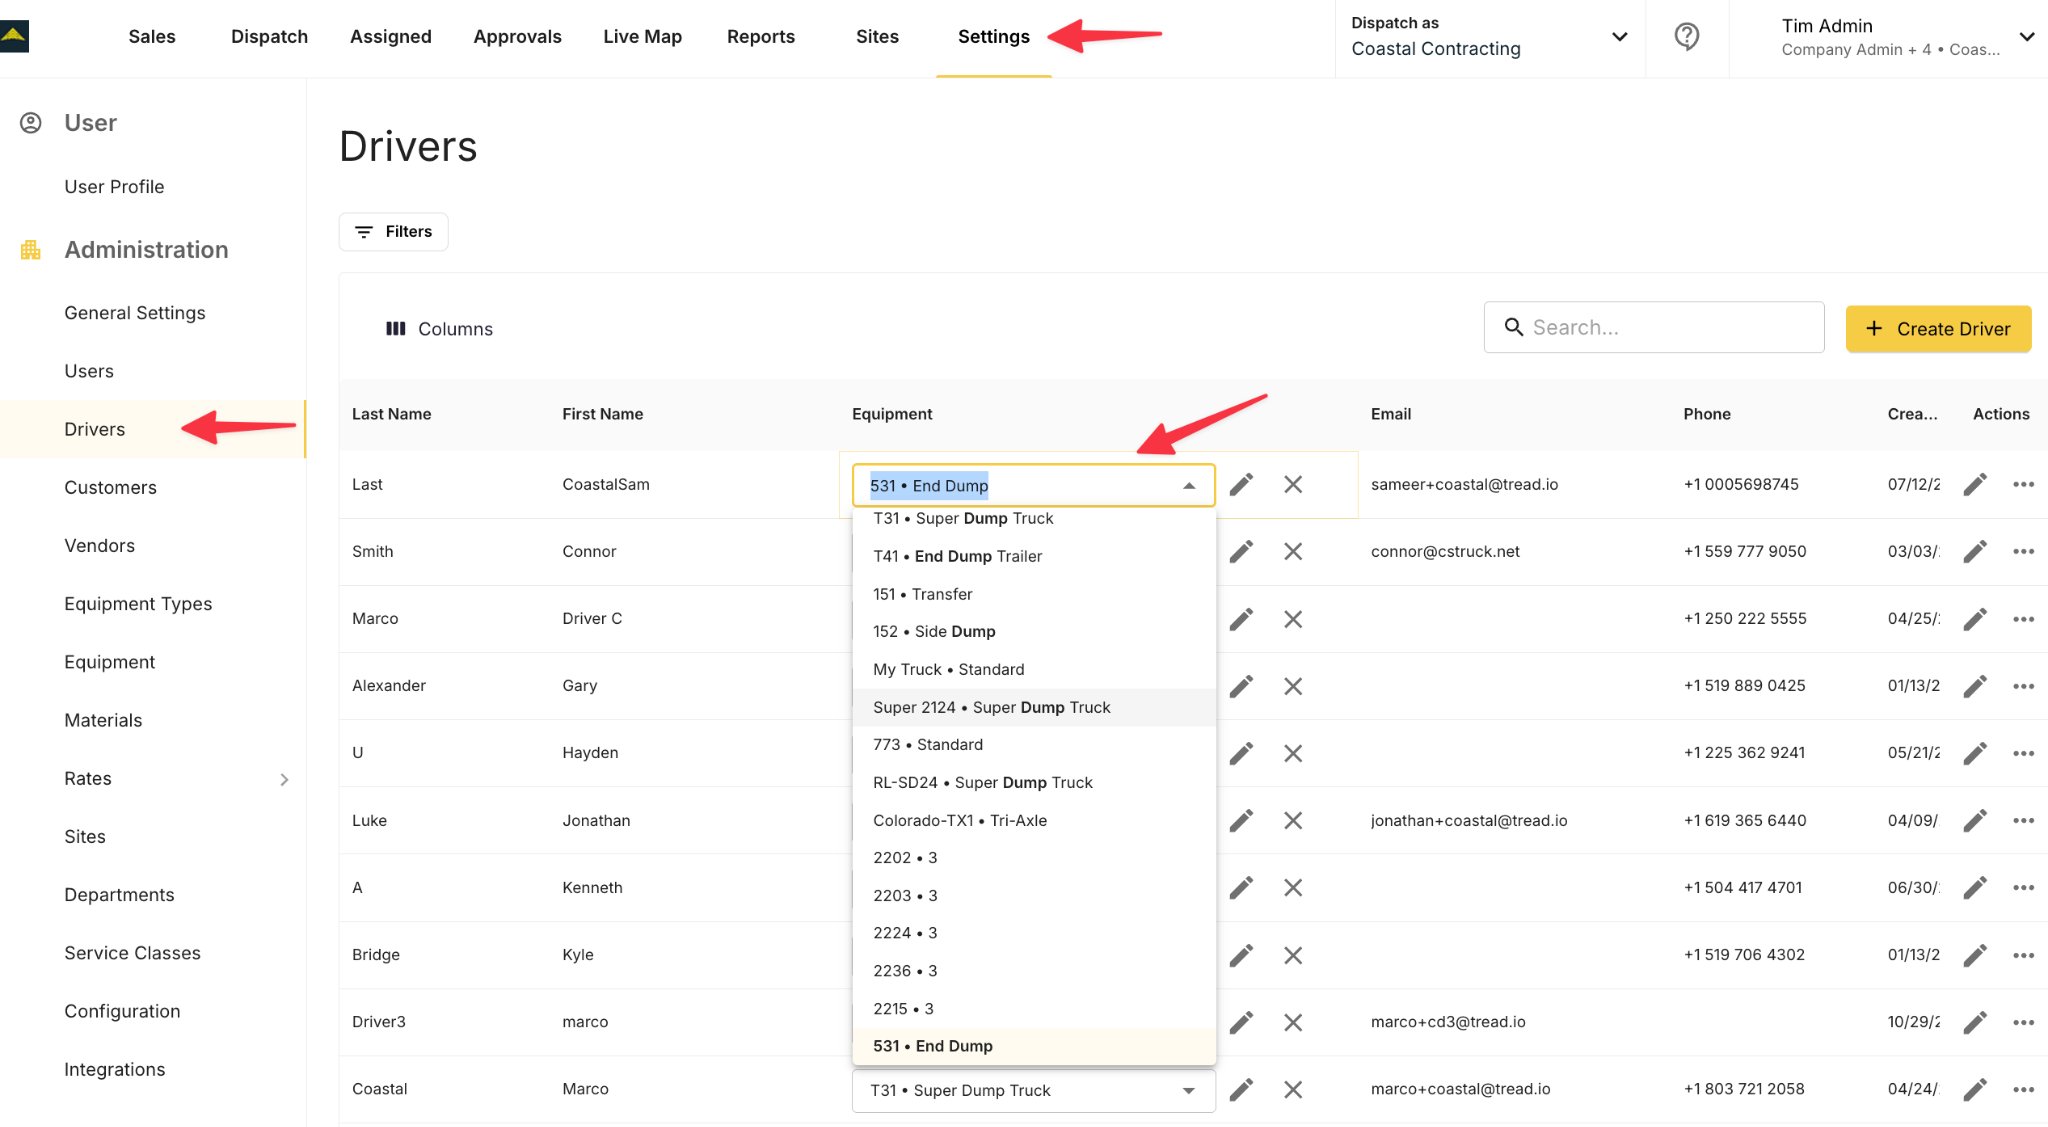Image resolution: width=2048 pixels, height=1127 pixels.
Task: Clear equipment for Smith Connor with X
Action: coord(1293,552)
